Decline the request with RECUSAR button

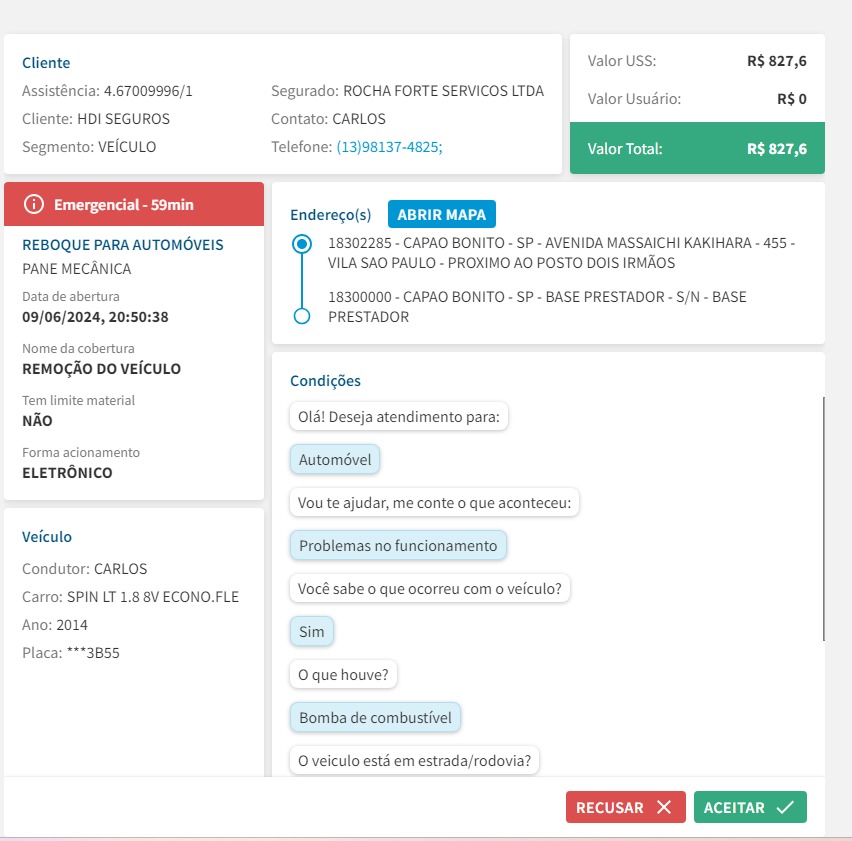625,807
